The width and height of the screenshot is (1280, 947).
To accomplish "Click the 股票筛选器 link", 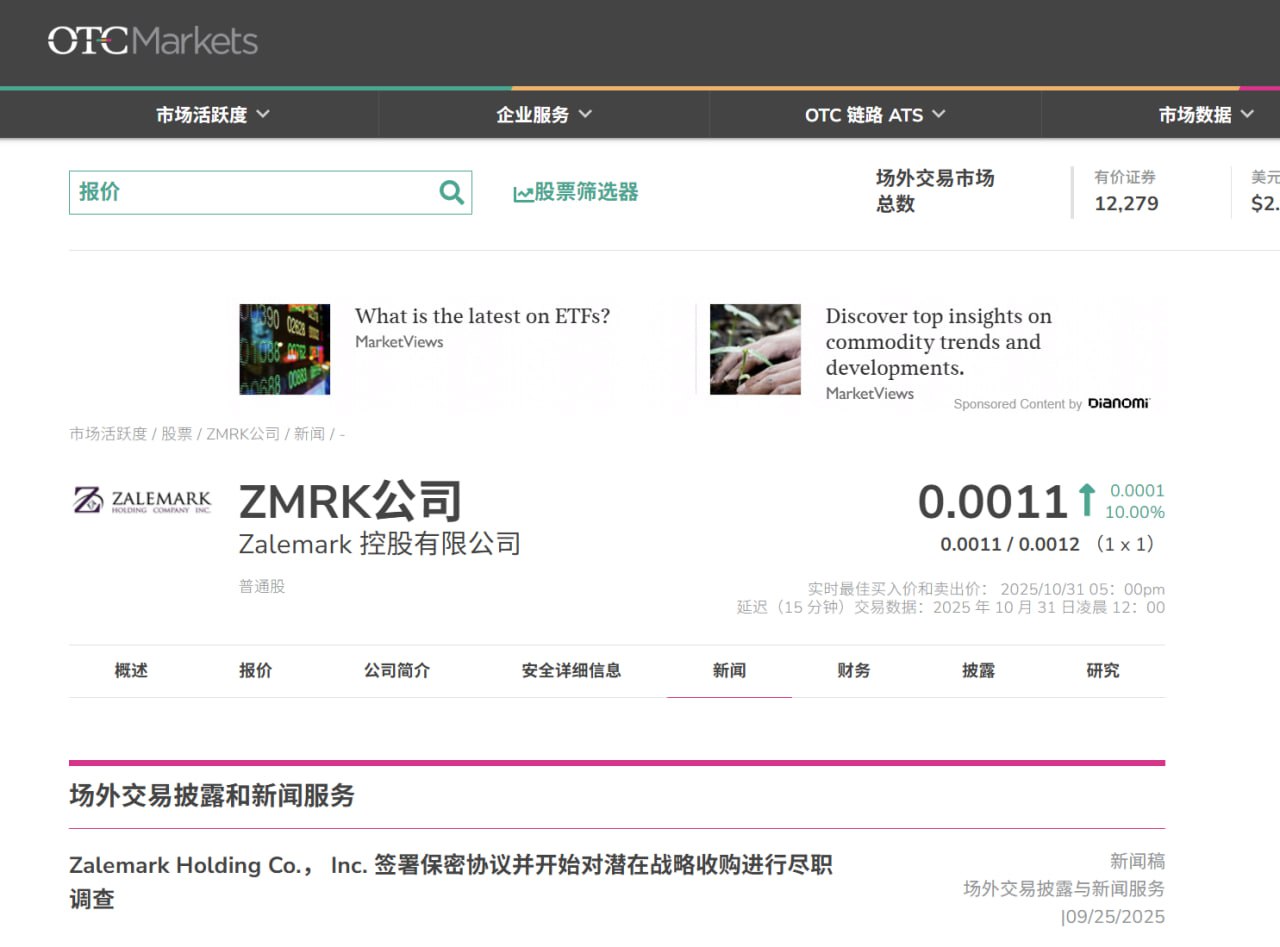I will tap(586, 192).
